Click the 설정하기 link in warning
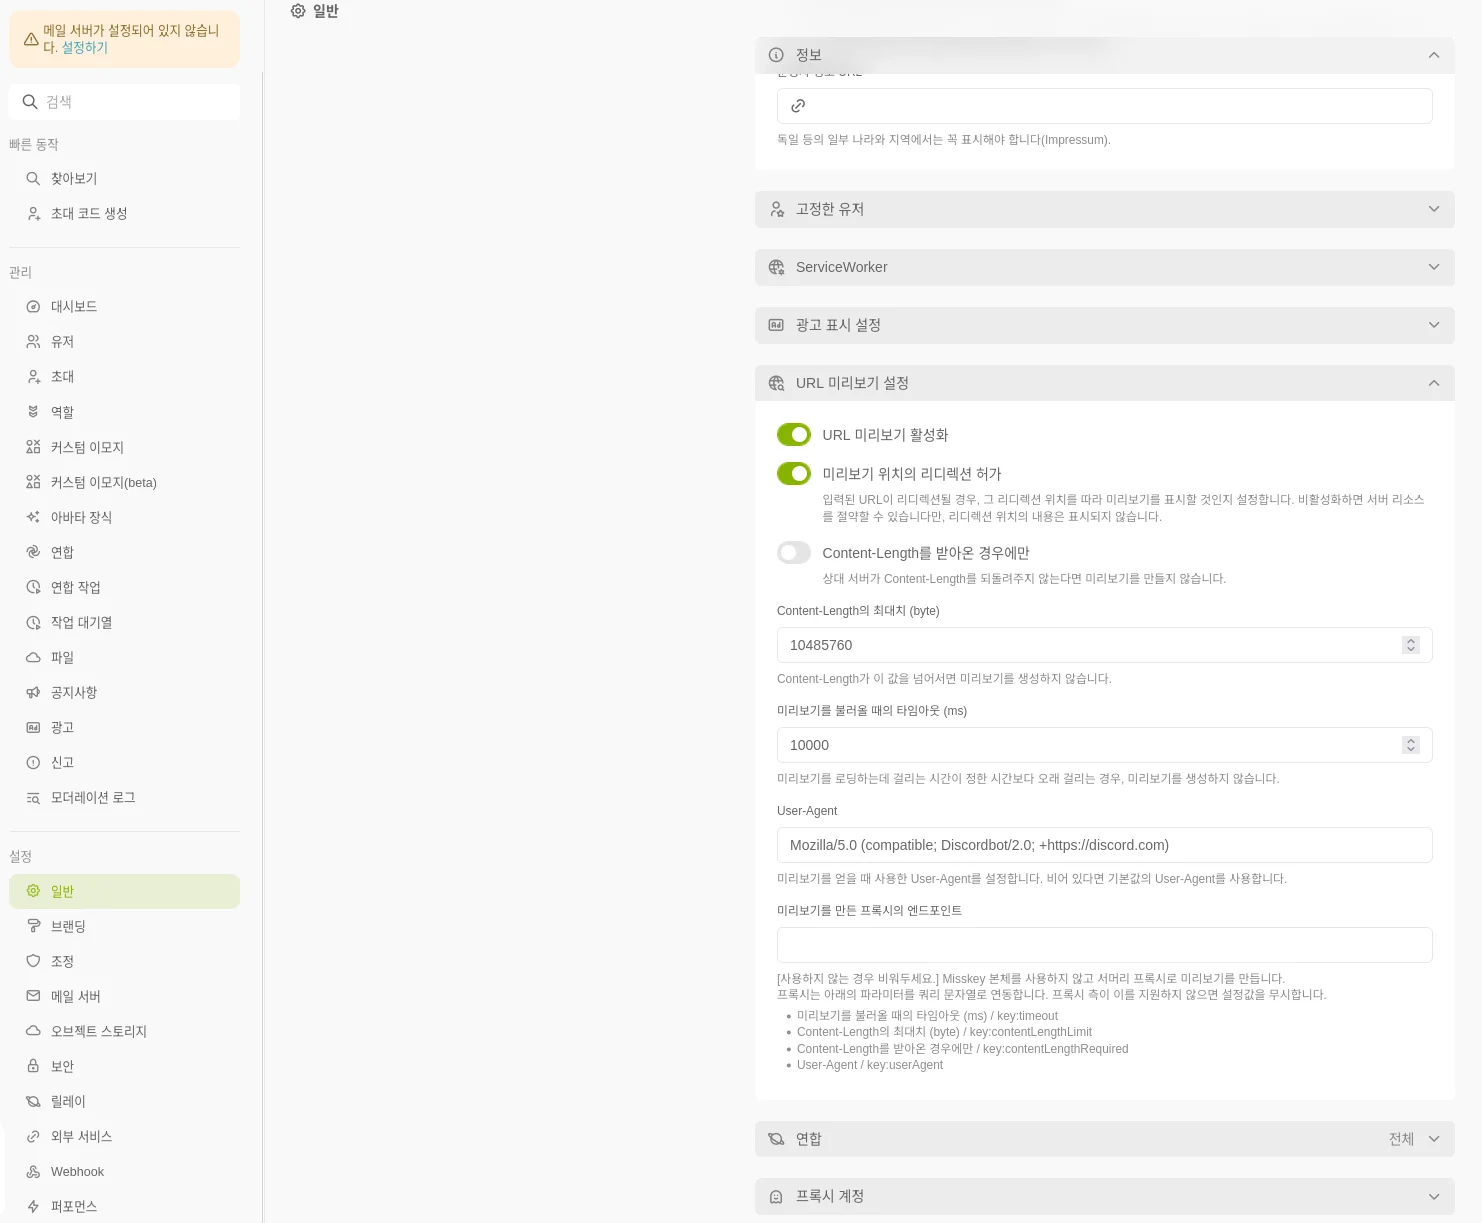Viewport: 1482px width, 1223px height. coord(85,48)
